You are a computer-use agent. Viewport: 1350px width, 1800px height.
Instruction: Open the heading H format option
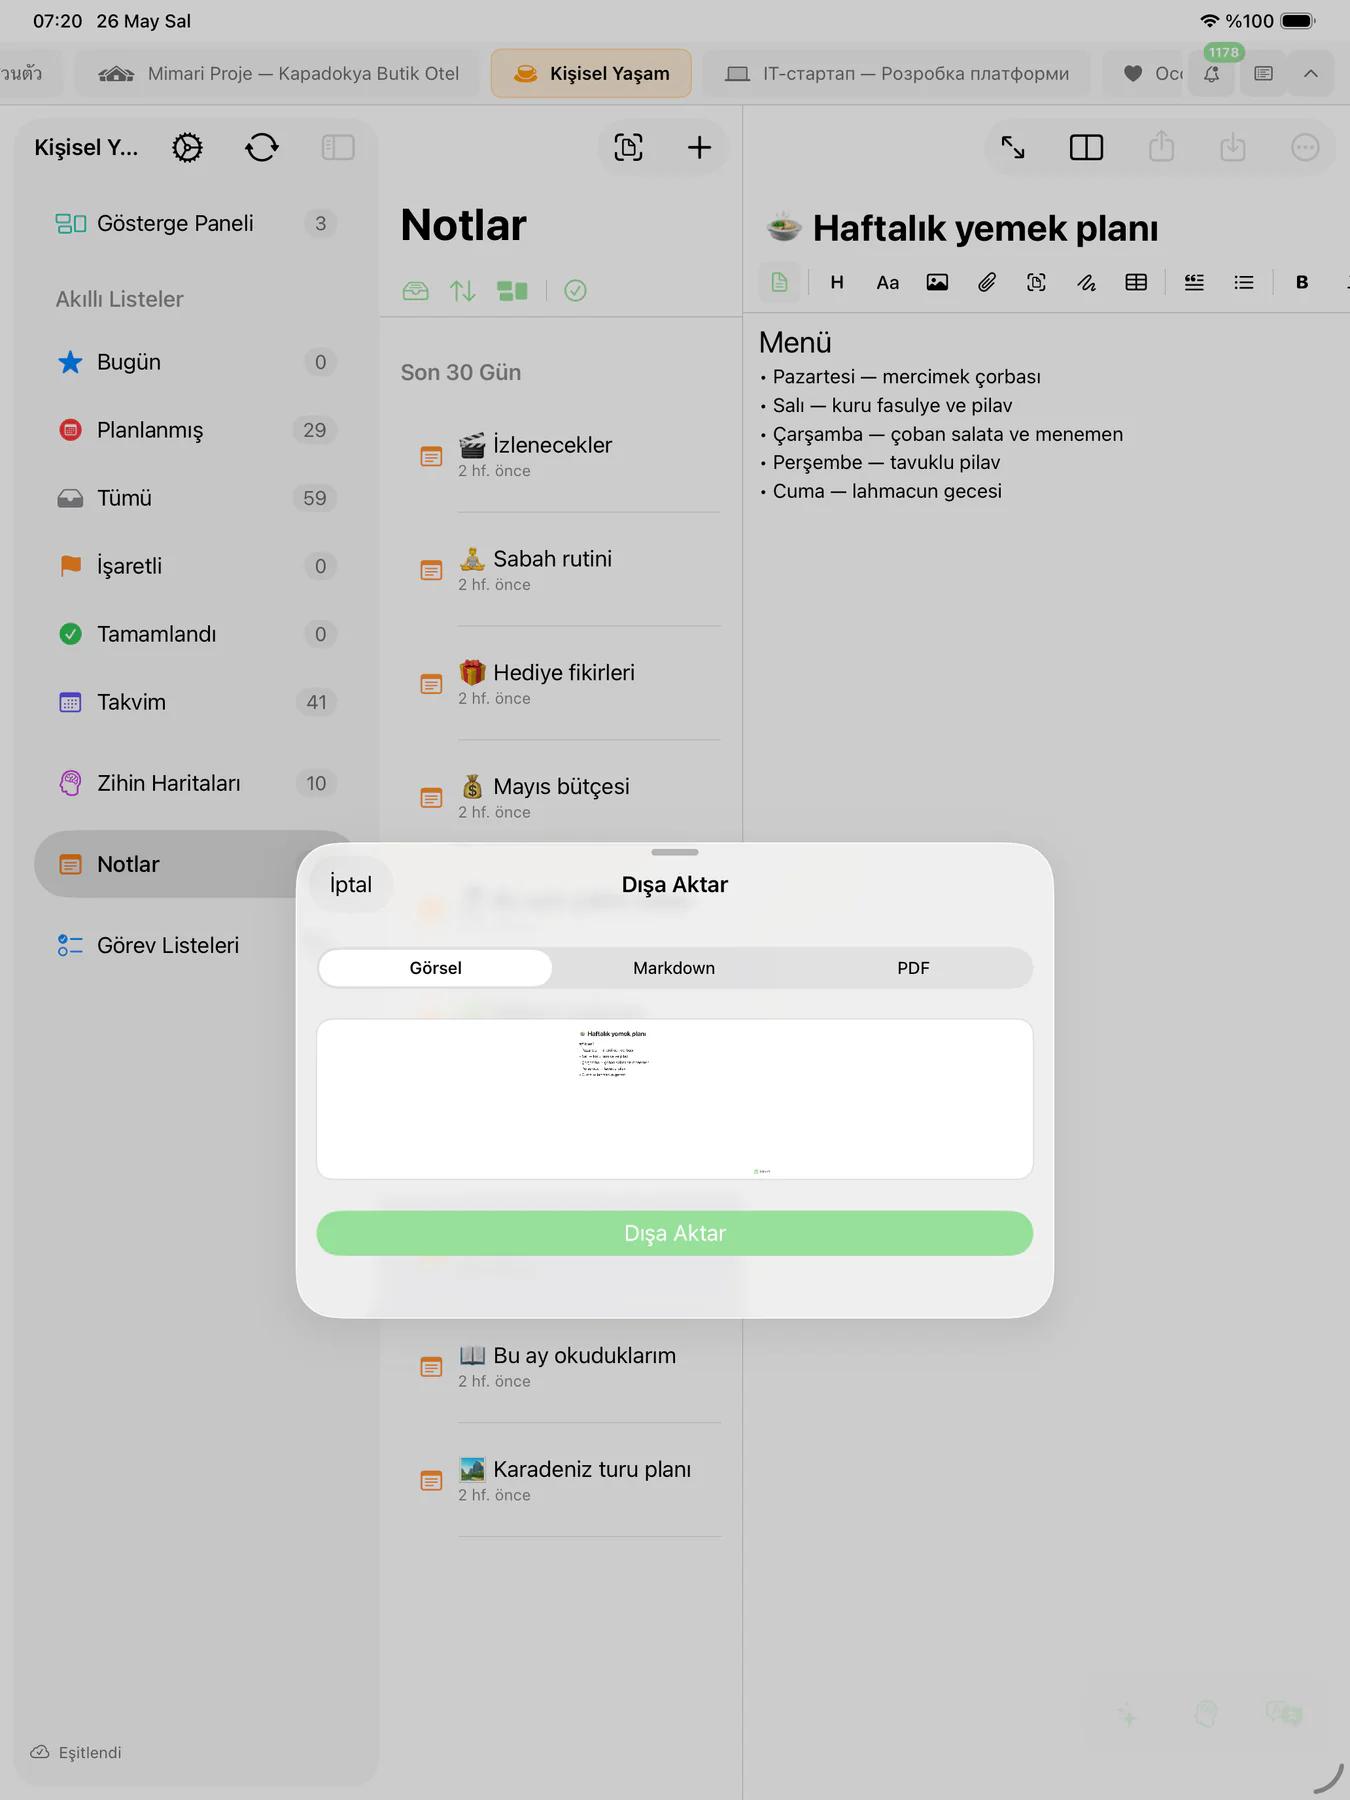[837, 282]
